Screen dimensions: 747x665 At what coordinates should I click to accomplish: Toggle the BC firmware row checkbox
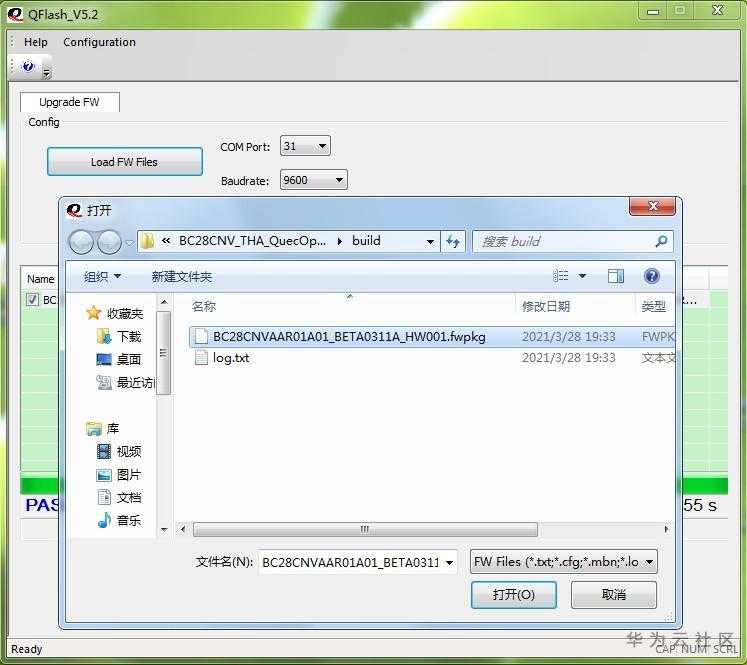pos(32,299)
